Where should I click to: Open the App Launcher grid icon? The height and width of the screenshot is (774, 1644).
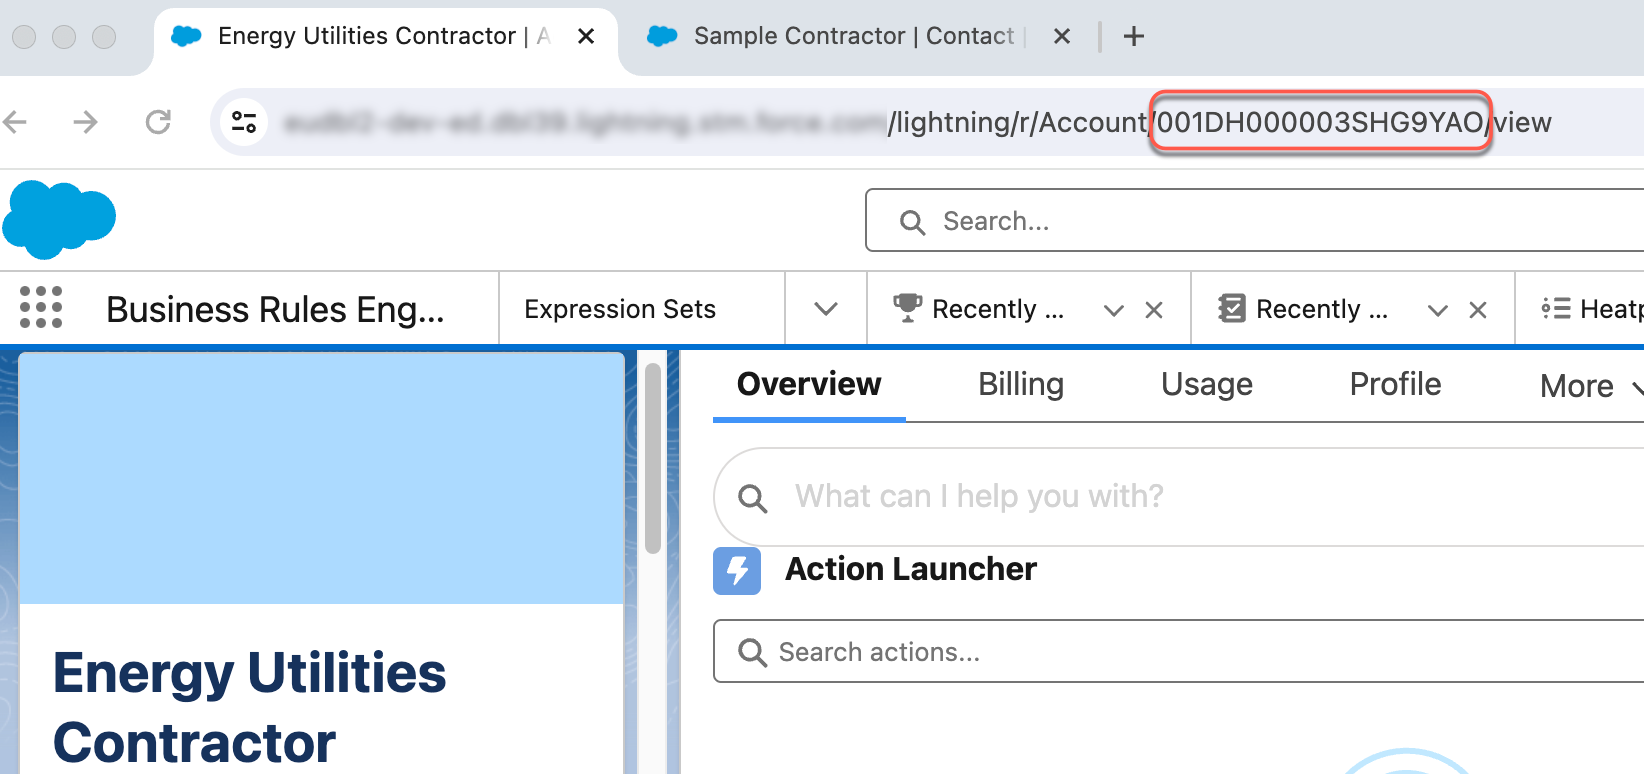tap(41, 308)
